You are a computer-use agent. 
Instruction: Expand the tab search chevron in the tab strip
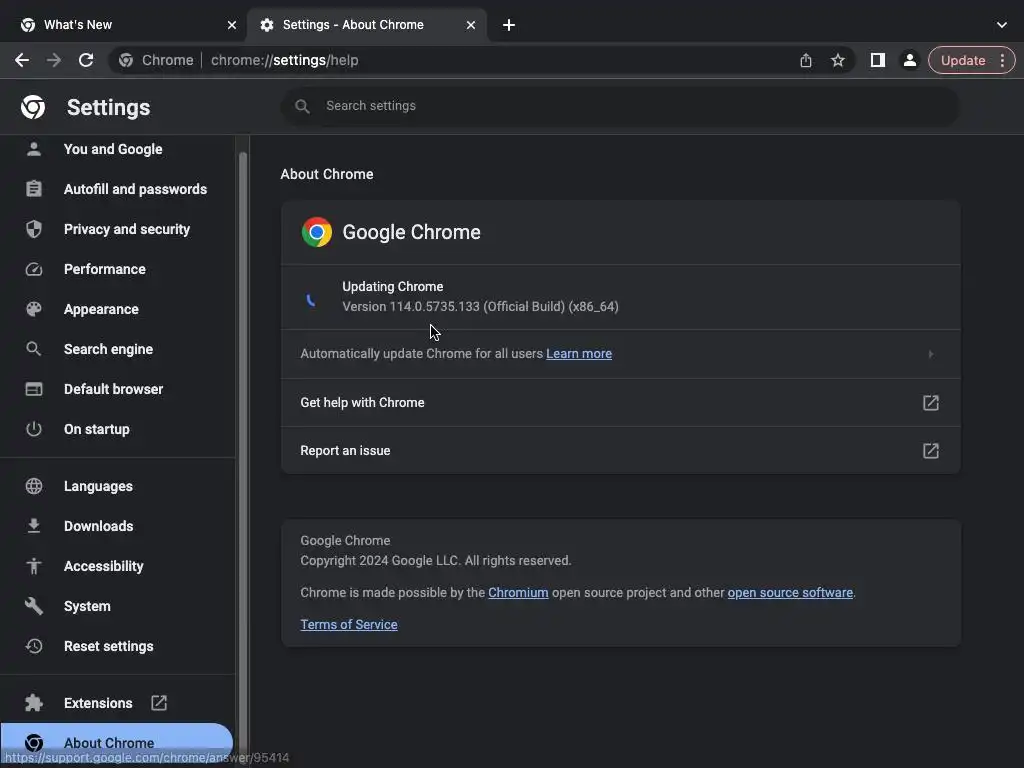(1002, 25)
